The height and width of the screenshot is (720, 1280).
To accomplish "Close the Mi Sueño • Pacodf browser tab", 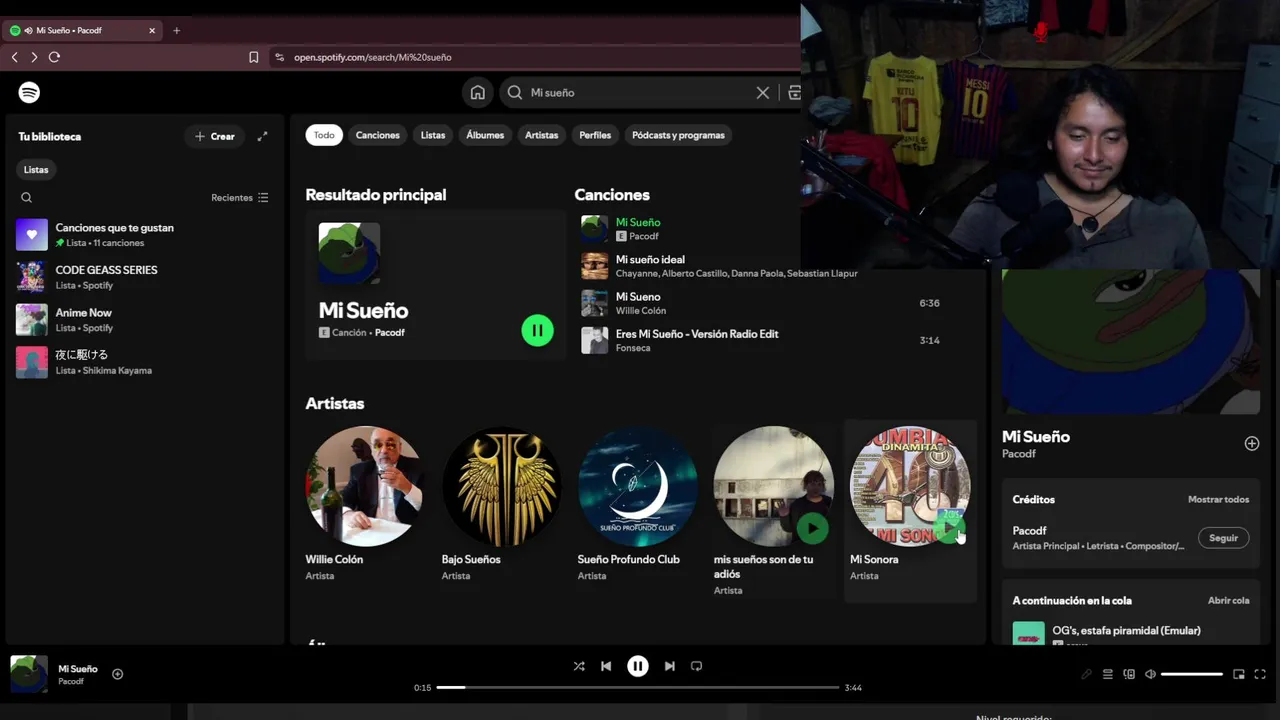I will pos(152,30).
